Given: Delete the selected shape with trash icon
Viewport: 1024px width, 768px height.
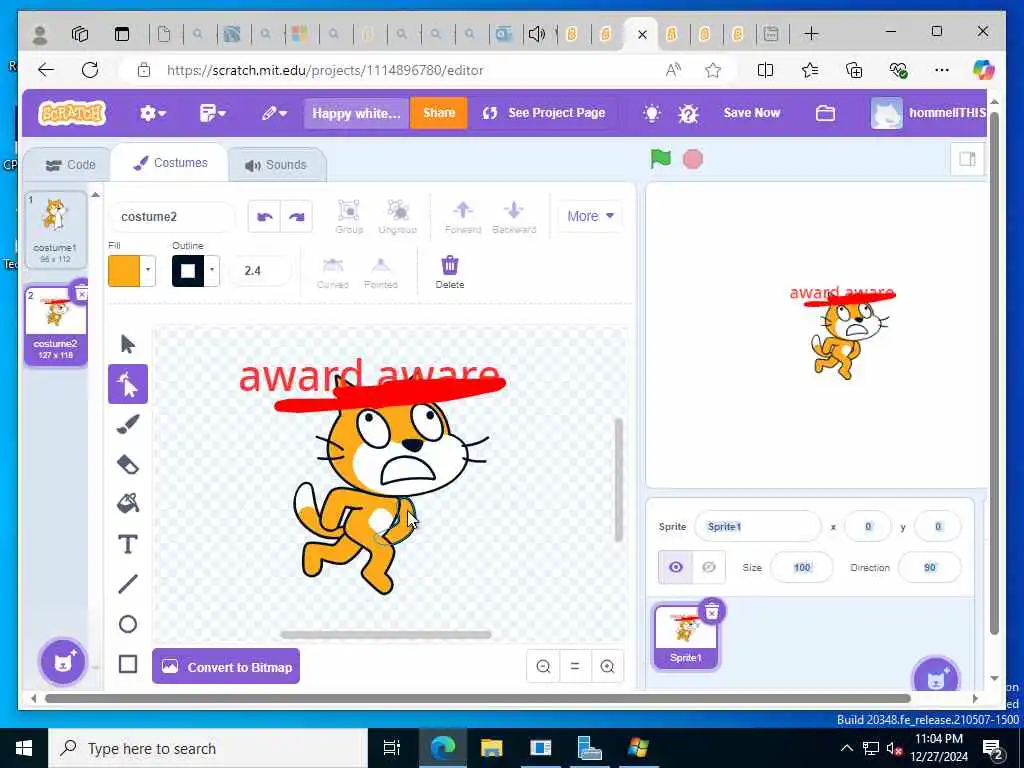Looking at the screenshot, I should tap(450, 272).
